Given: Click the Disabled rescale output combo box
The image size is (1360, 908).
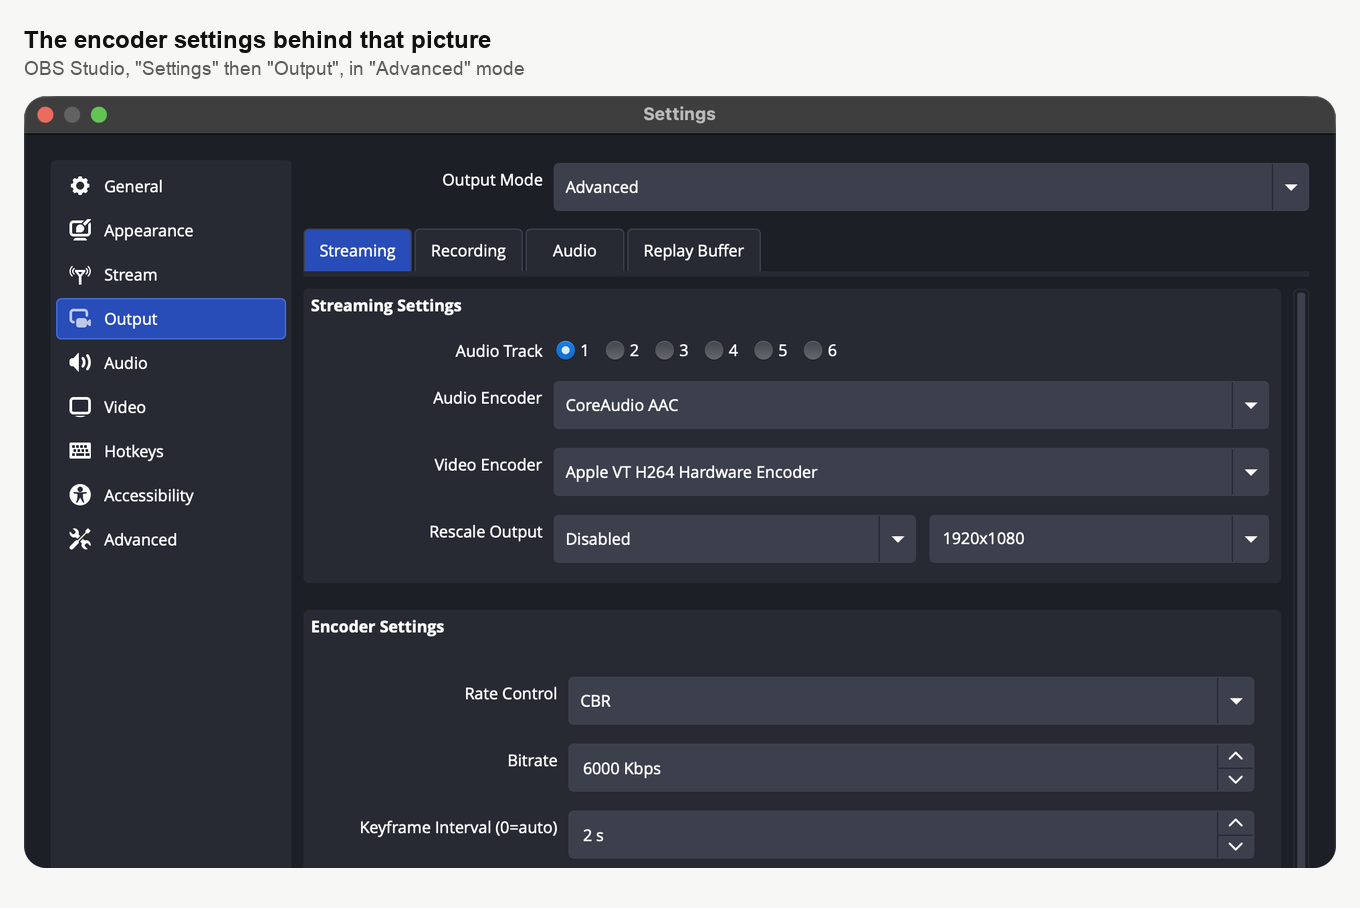Looking at the screenshot, I should point(735,539).
